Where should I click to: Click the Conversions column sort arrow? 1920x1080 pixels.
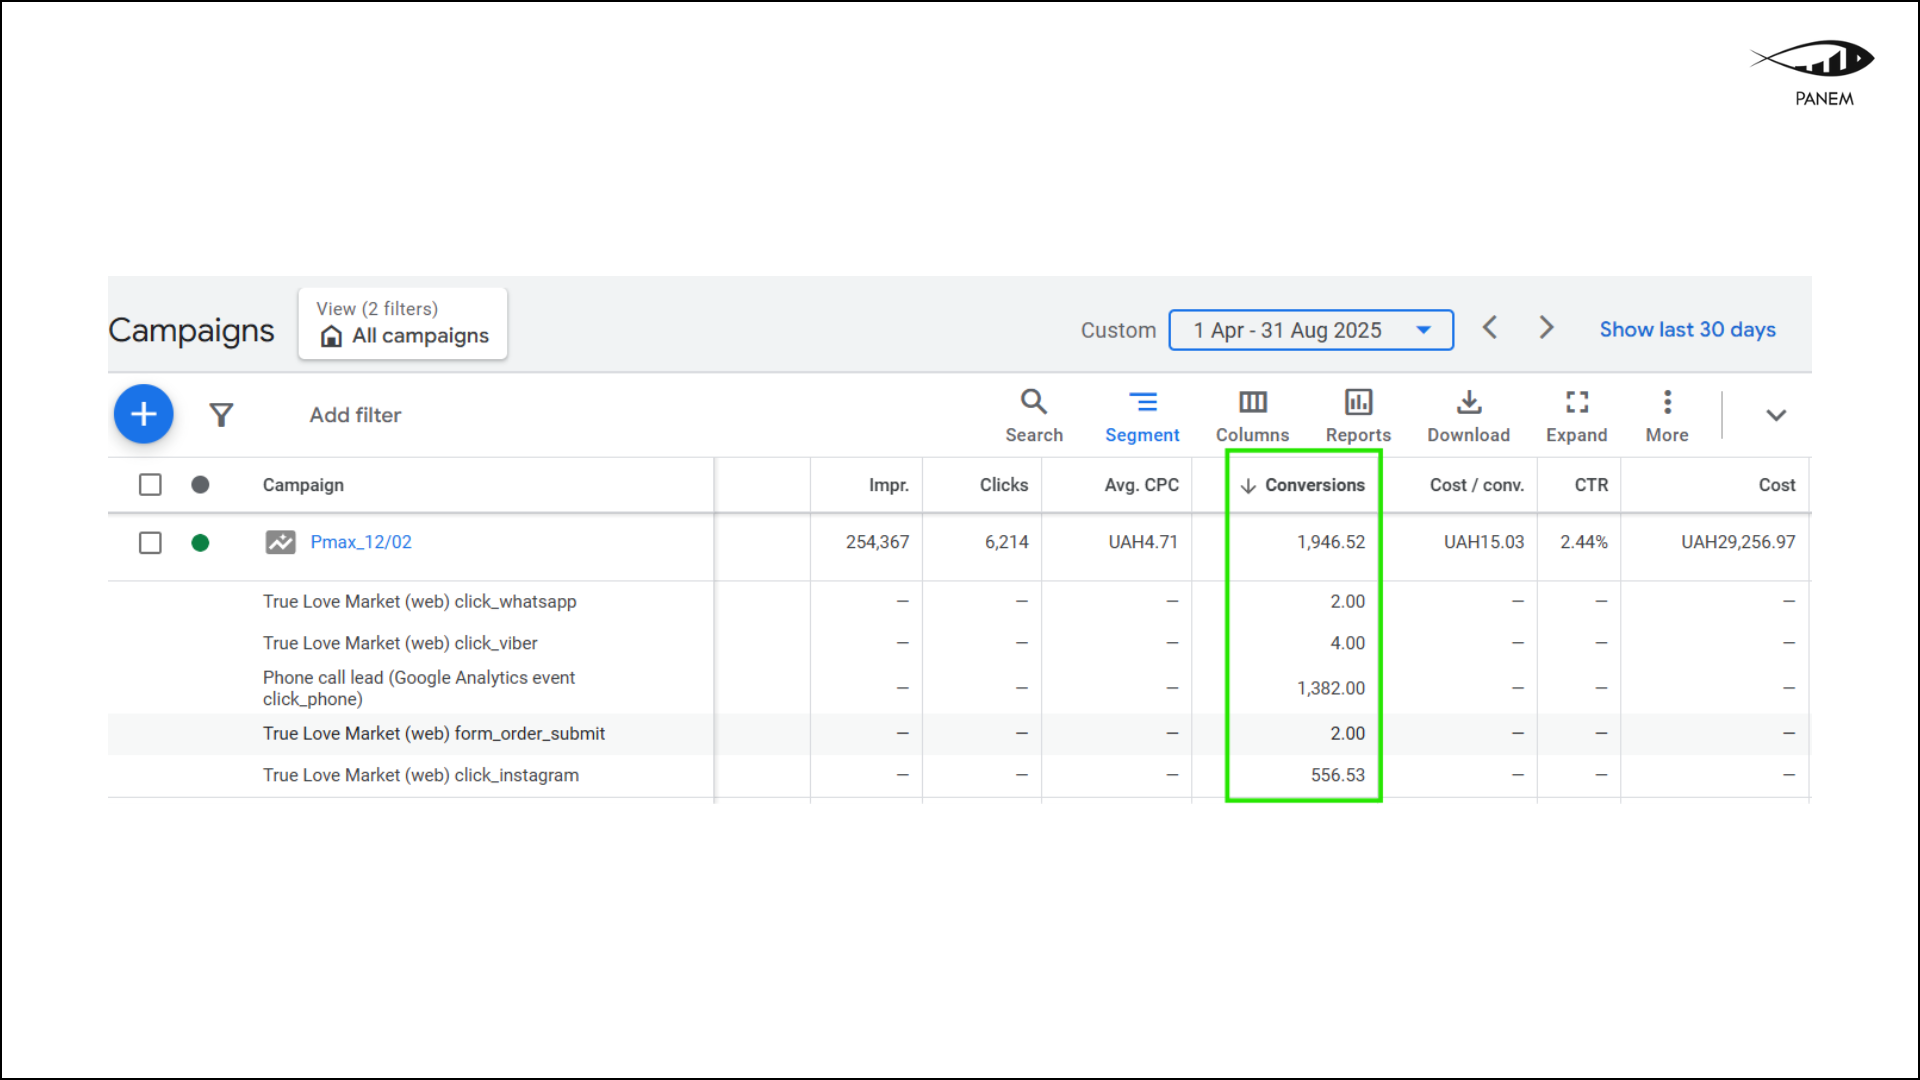[x=1247, y=485]
